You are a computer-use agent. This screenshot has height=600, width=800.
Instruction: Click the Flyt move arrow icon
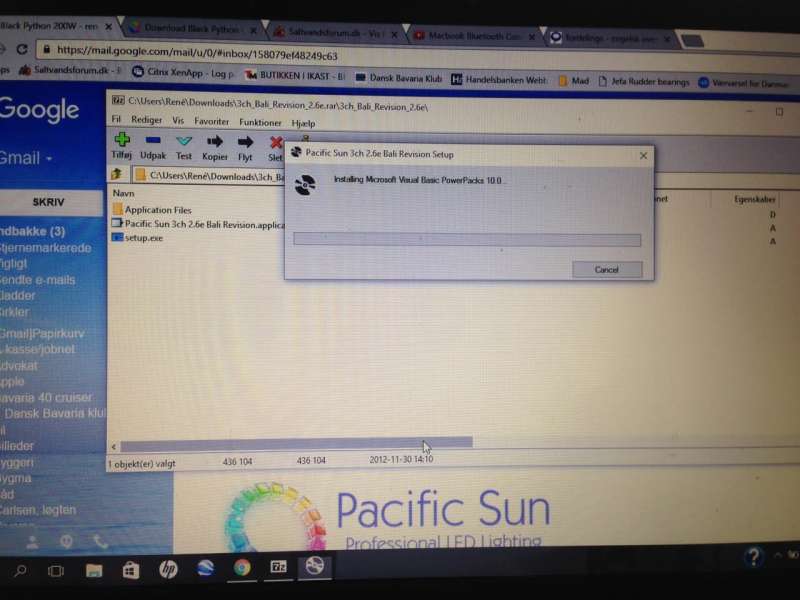[x=245, y=141]
